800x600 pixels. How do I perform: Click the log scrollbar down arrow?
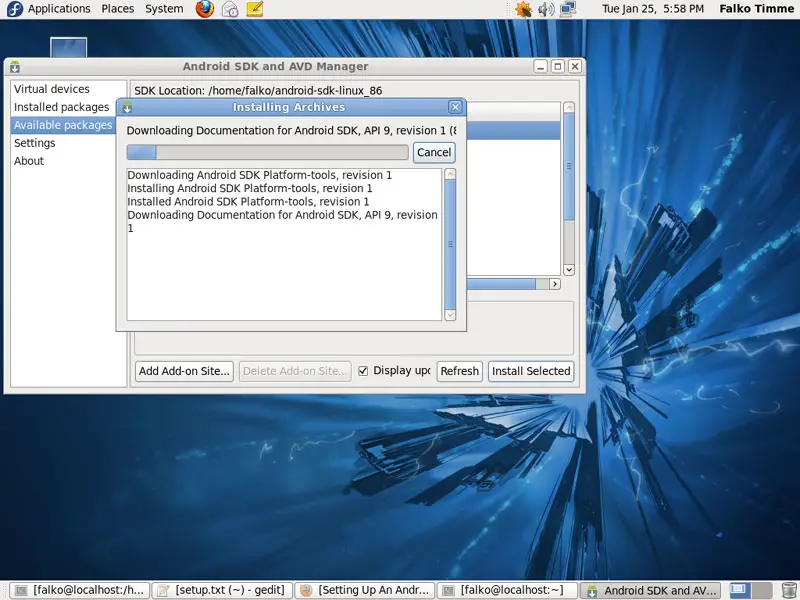click(450, 315)
